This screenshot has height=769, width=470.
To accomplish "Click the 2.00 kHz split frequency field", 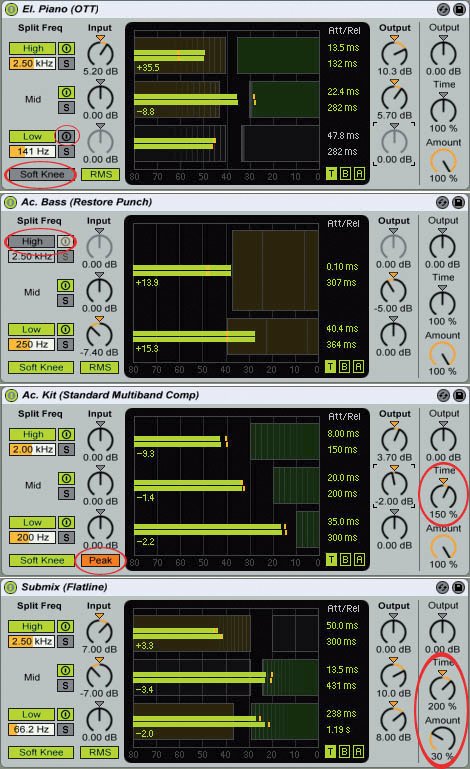I will point(33,449).
